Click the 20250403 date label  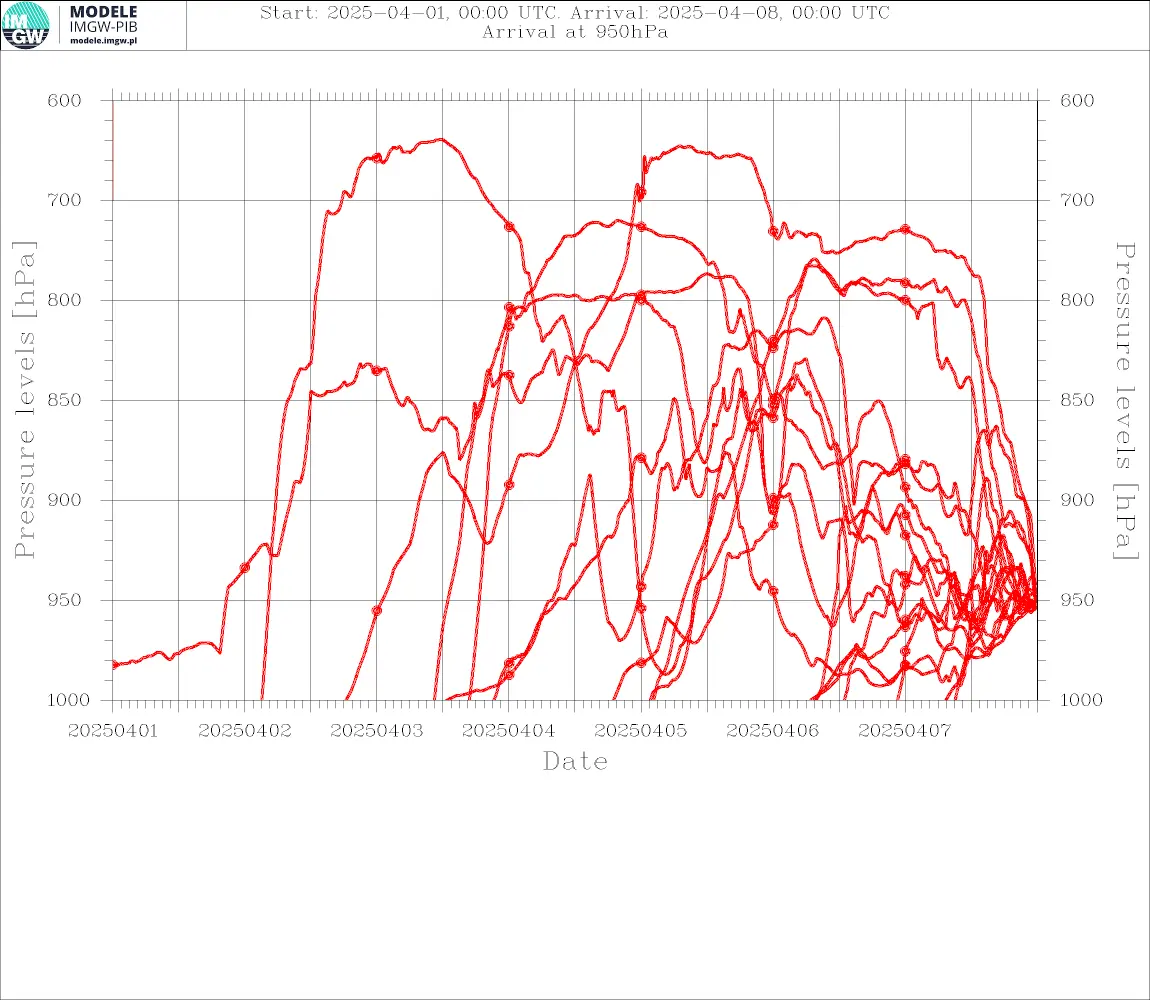tap(377, 731)
